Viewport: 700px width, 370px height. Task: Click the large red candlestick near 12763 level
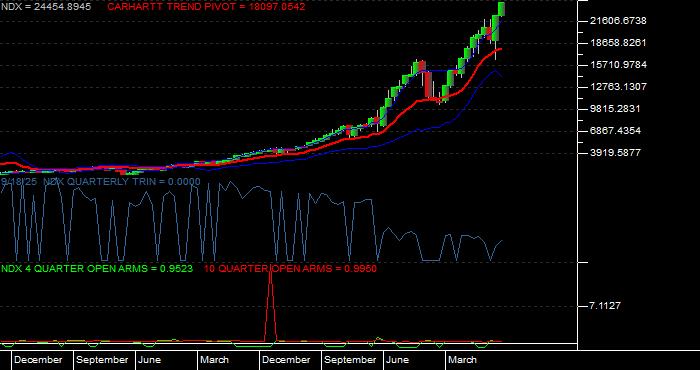(x=429, y=84)
